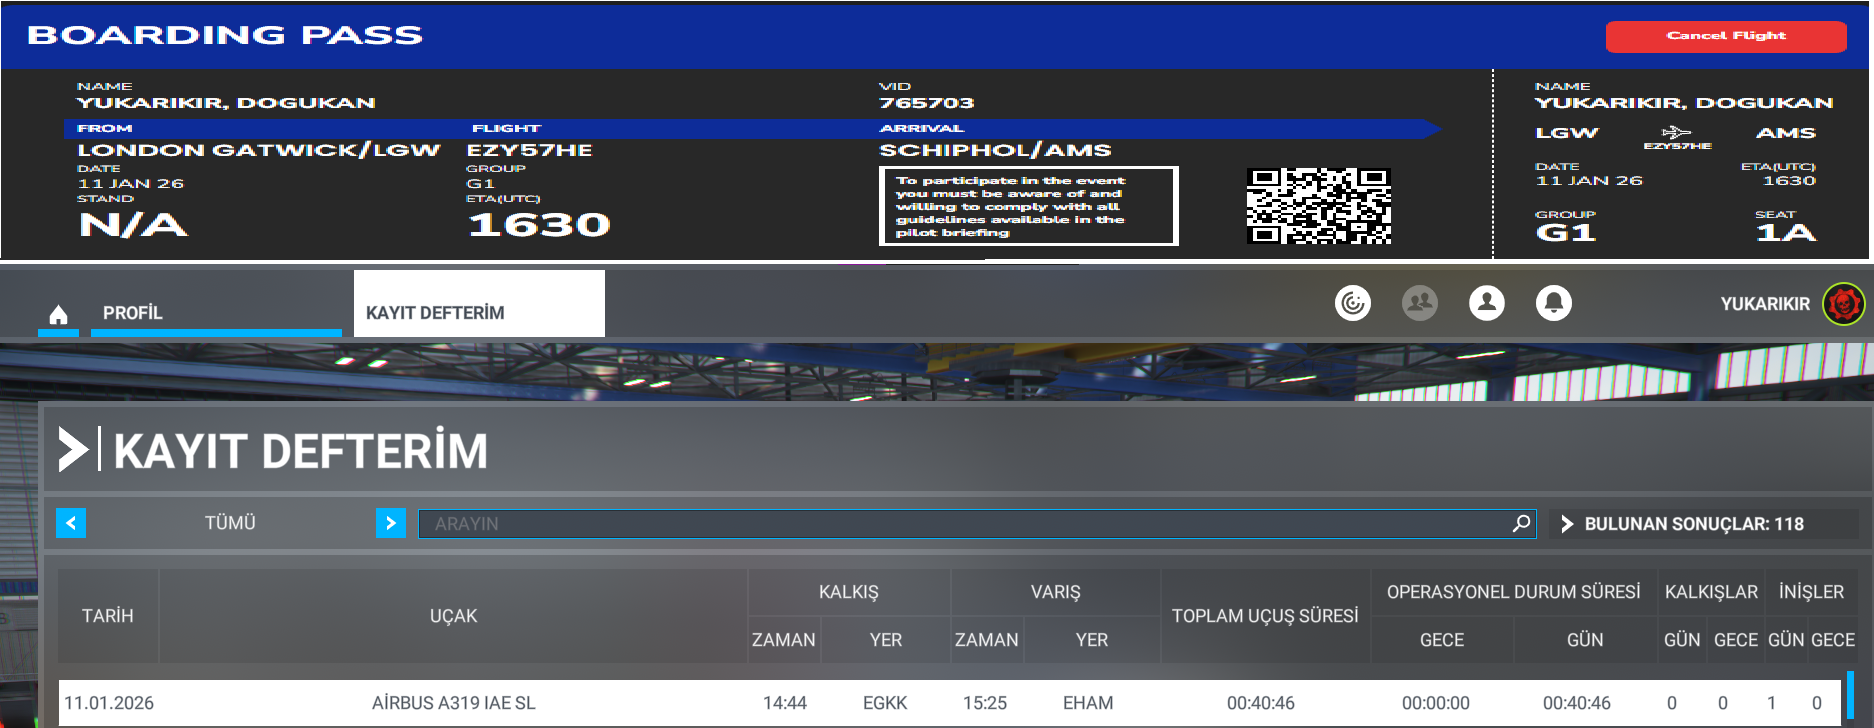
Task: Click the KALKIŞ column group header
Action: (849, 592)
